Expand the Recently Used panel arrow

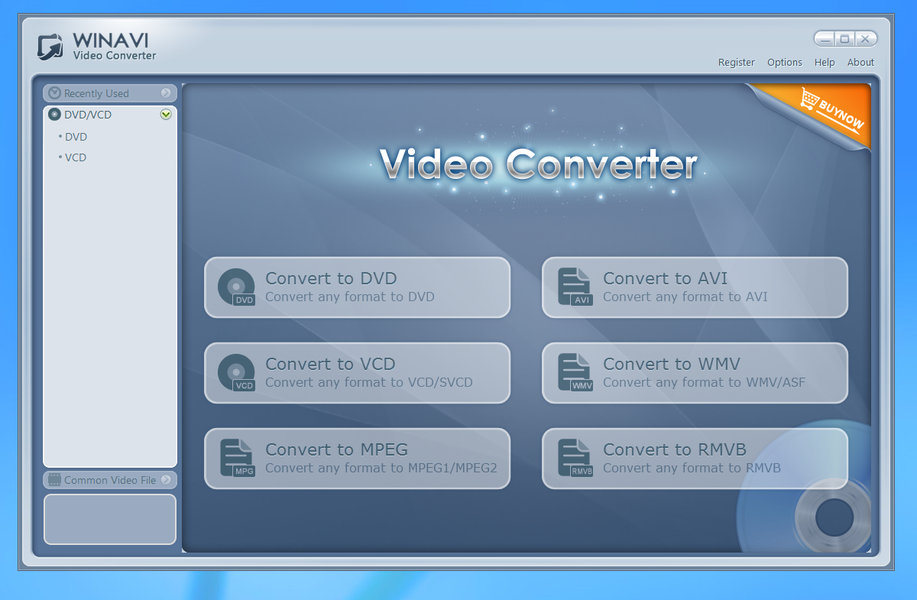(x=167, y=92)
